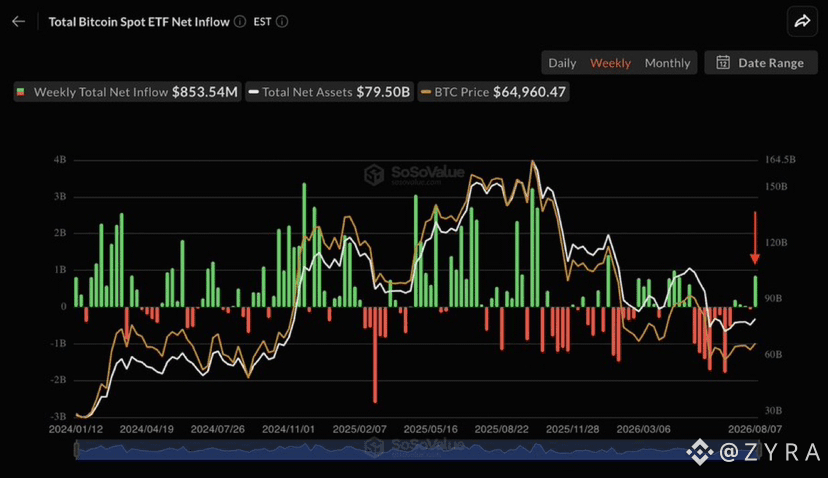
Task: Click the 2025/08/22 axis date label
Action: pyautogui.click(x=502, y=429)
